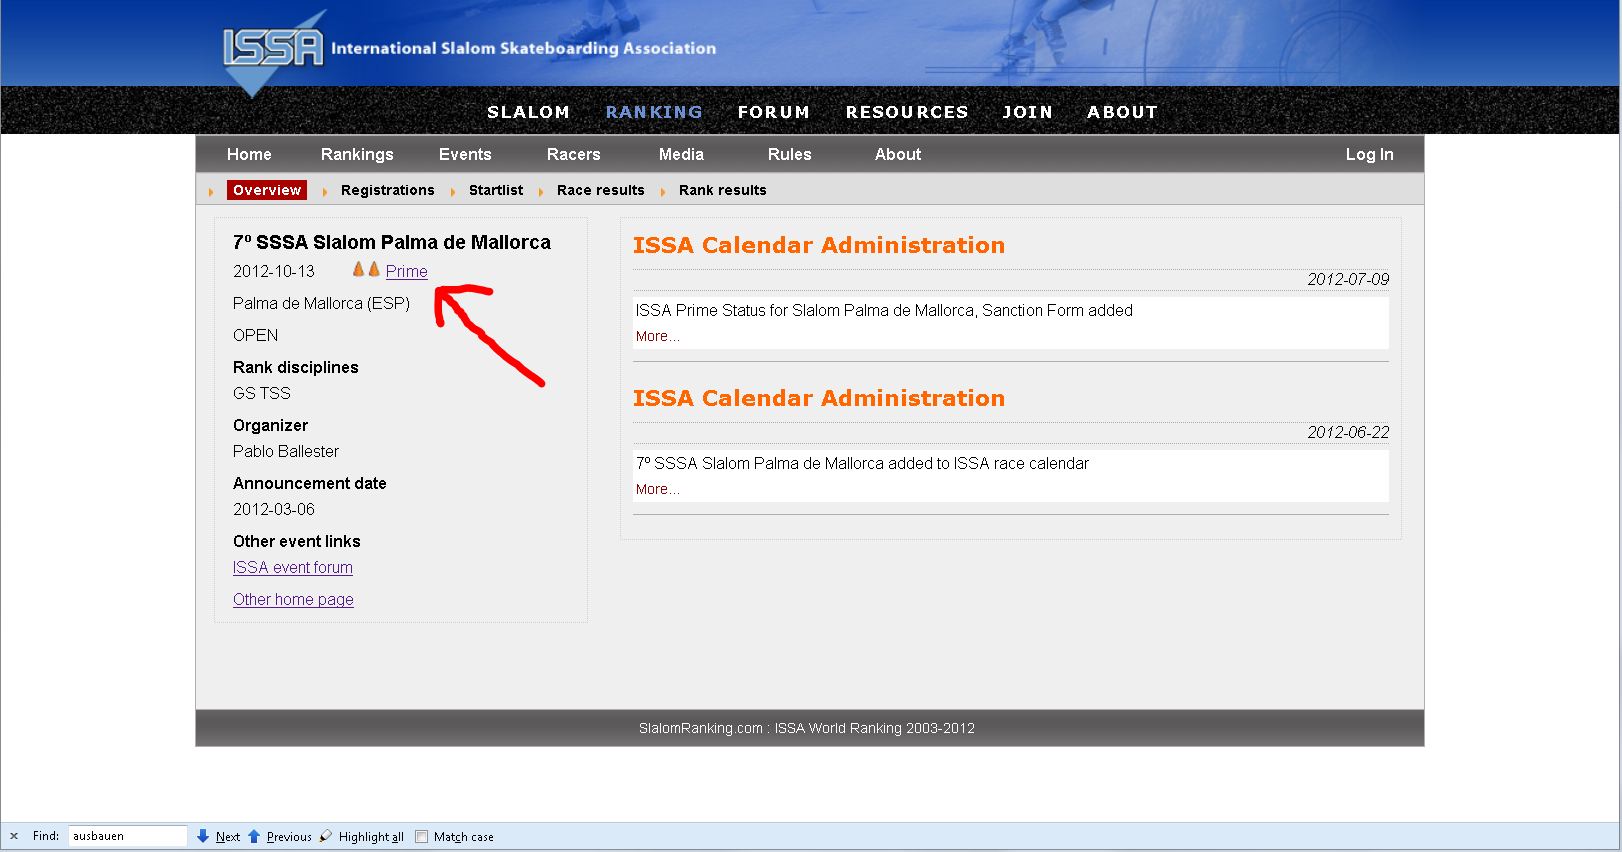Open Rankings in gray navbar

[x=357, y=154]
